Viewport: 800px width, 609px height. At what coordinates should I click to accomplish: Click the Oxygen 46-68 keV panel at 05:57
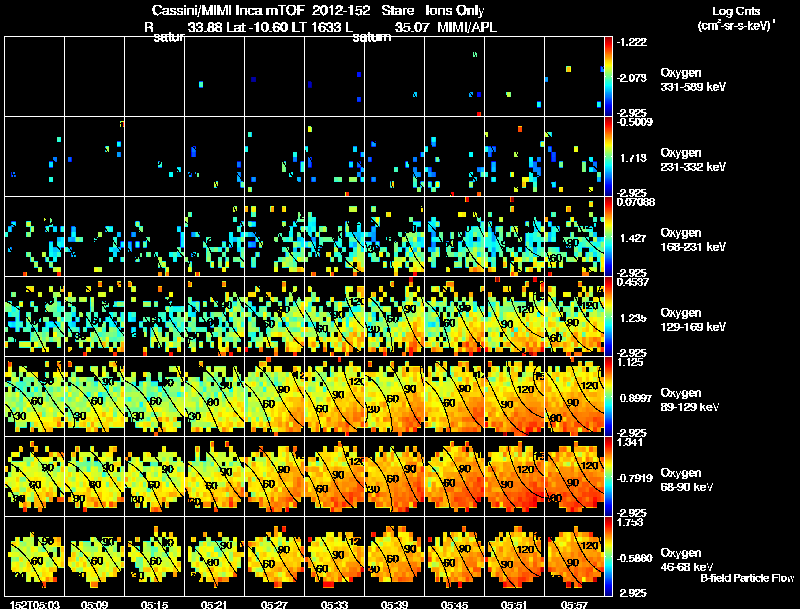[x=574, y=556]
